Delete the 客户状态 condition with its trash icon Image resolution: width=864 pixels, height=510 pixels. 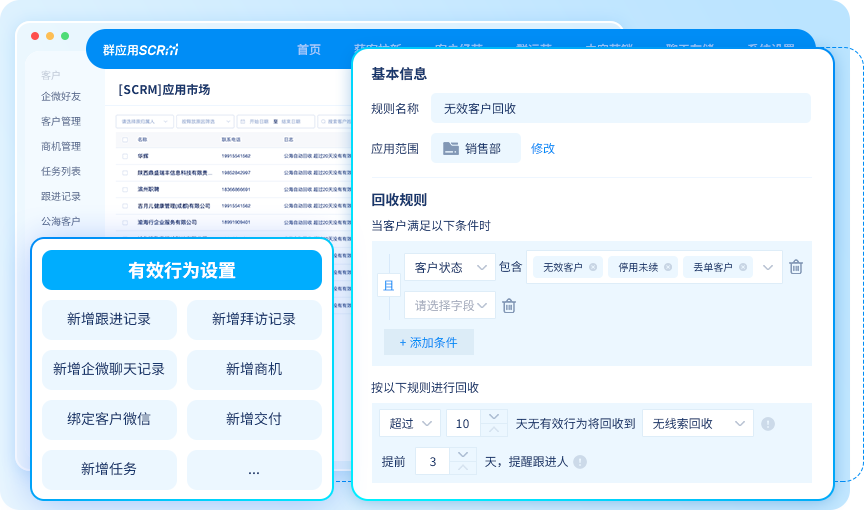796,267
